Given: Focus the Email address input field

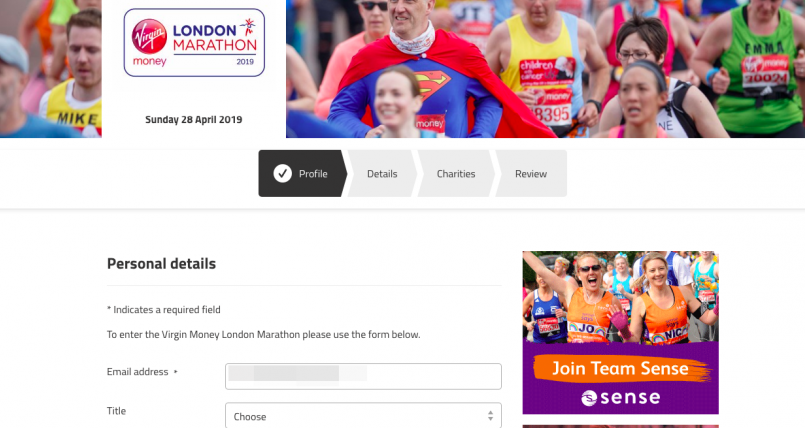Looking at the screenshot, I should click(x=363, y=376).
